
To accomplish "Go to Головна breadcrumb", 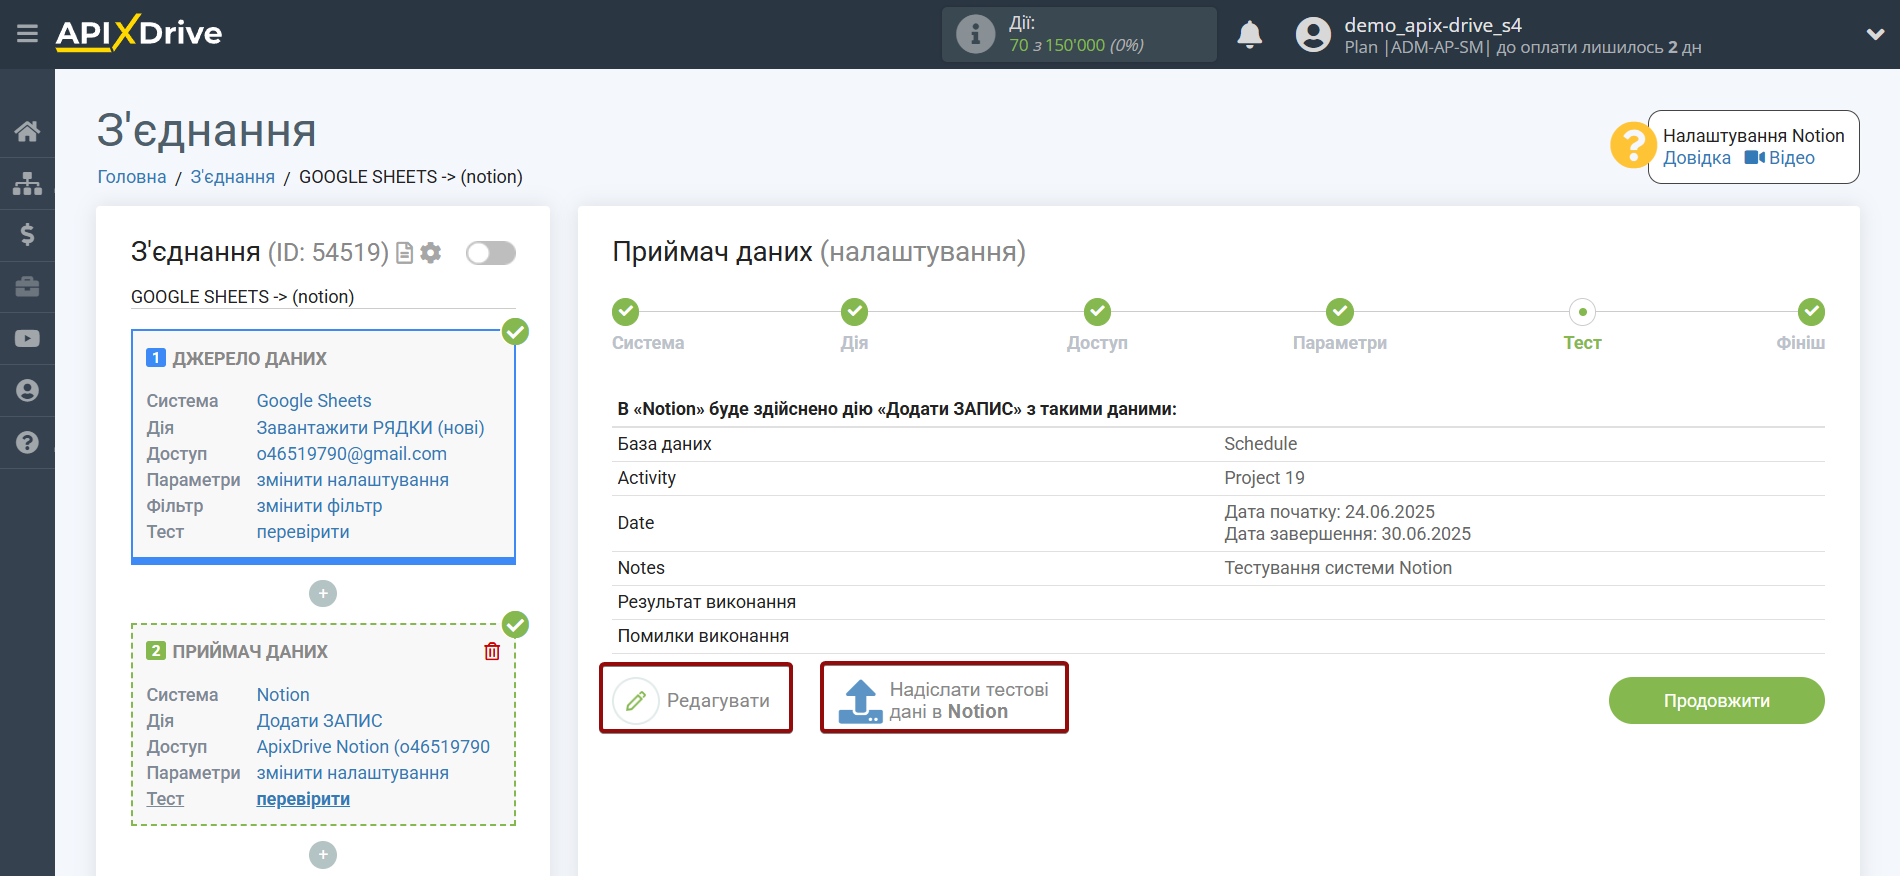I will point(132,177).
